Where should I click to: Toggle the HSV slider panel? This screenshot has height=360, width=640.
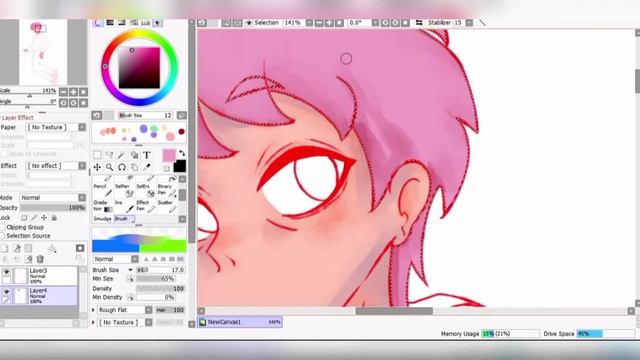pos(122,23)
